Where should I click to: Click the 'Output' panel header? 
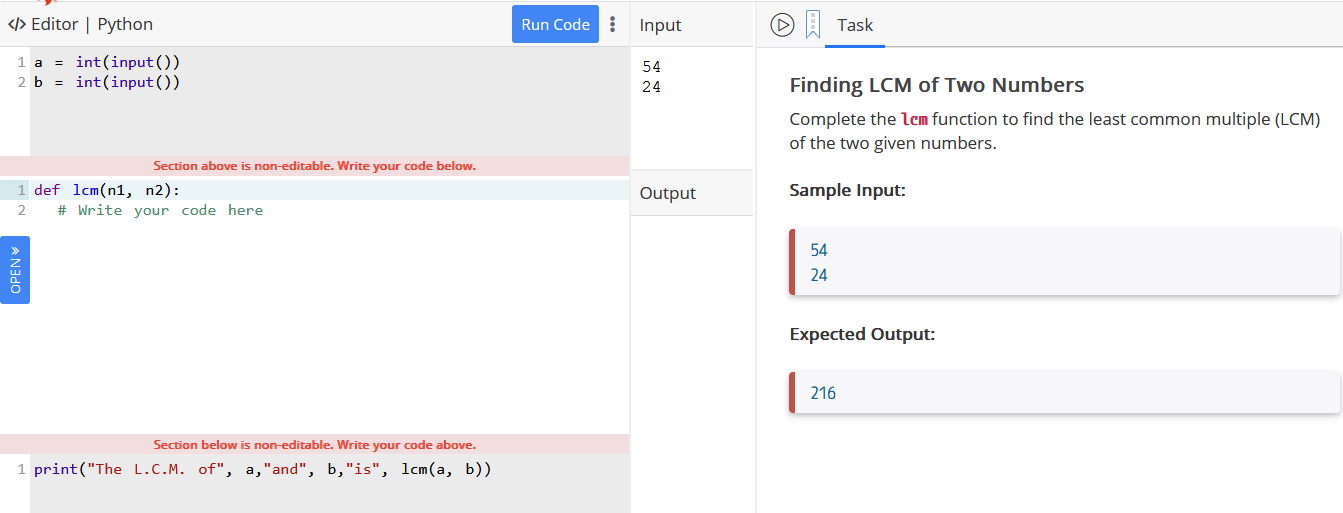667,193
